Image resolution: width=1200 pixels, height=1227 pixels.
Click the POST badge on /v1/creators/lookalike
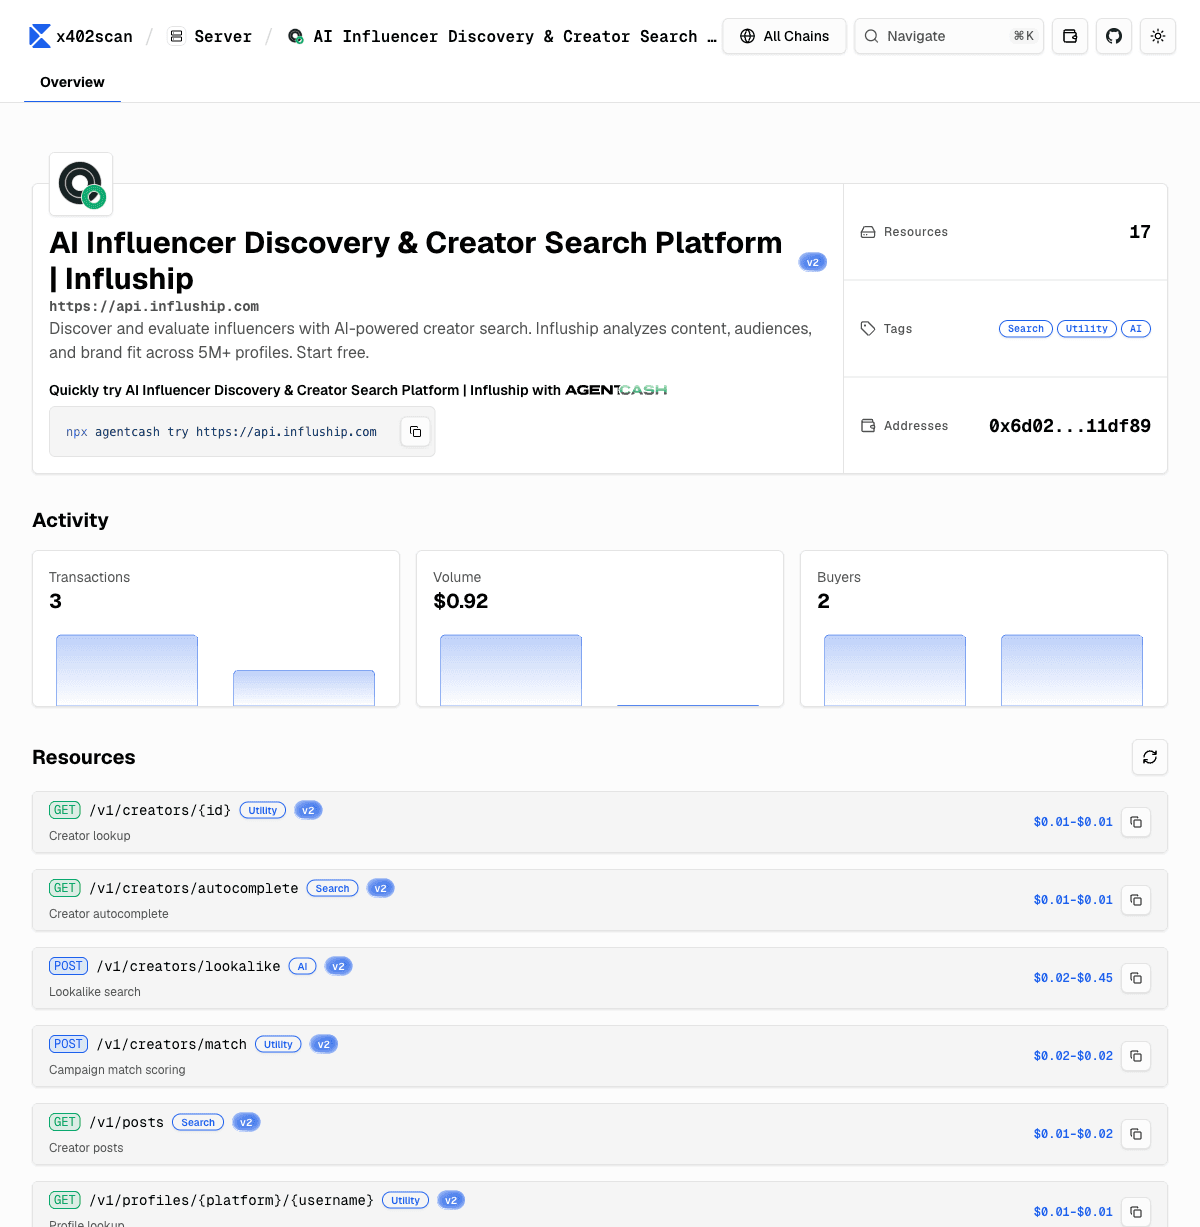tap(69, 966)
